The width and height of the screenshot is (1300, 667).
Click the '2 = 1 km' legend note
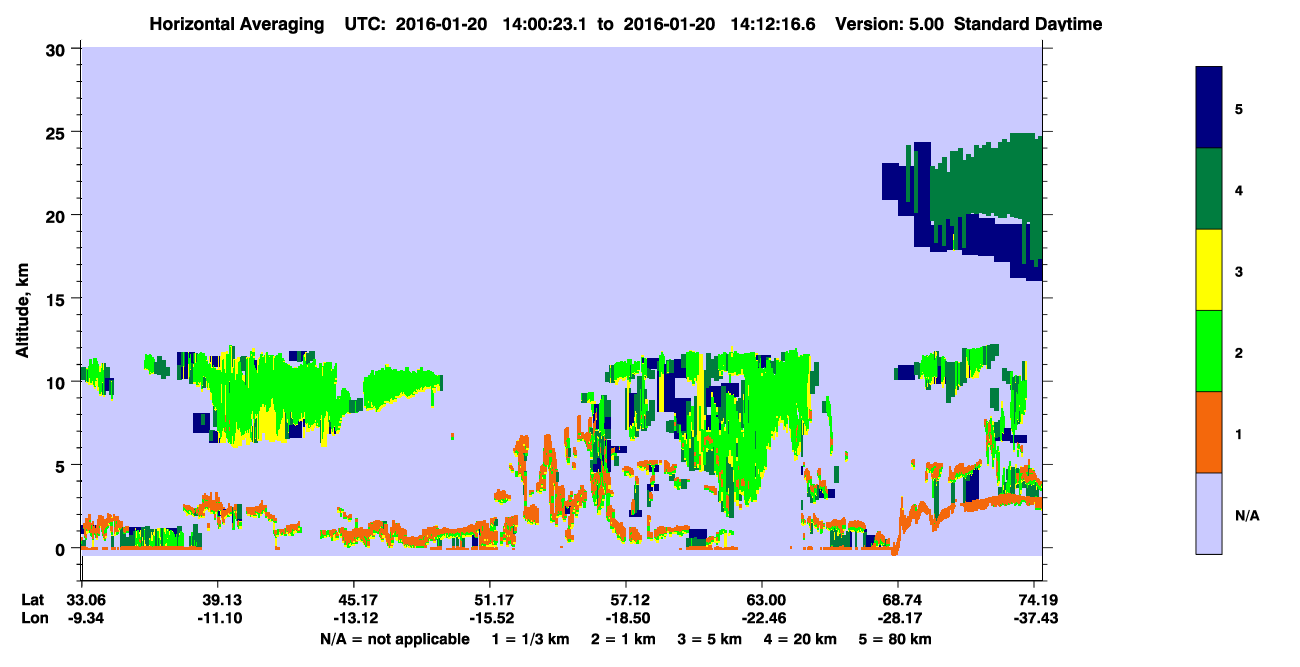(x=623, y=639)
